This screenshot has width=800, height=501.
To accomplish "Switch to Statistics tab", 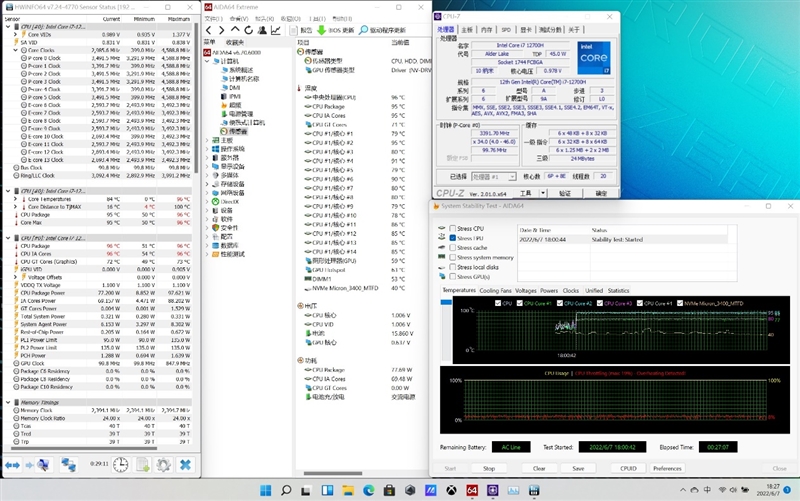I will point(618,291).
